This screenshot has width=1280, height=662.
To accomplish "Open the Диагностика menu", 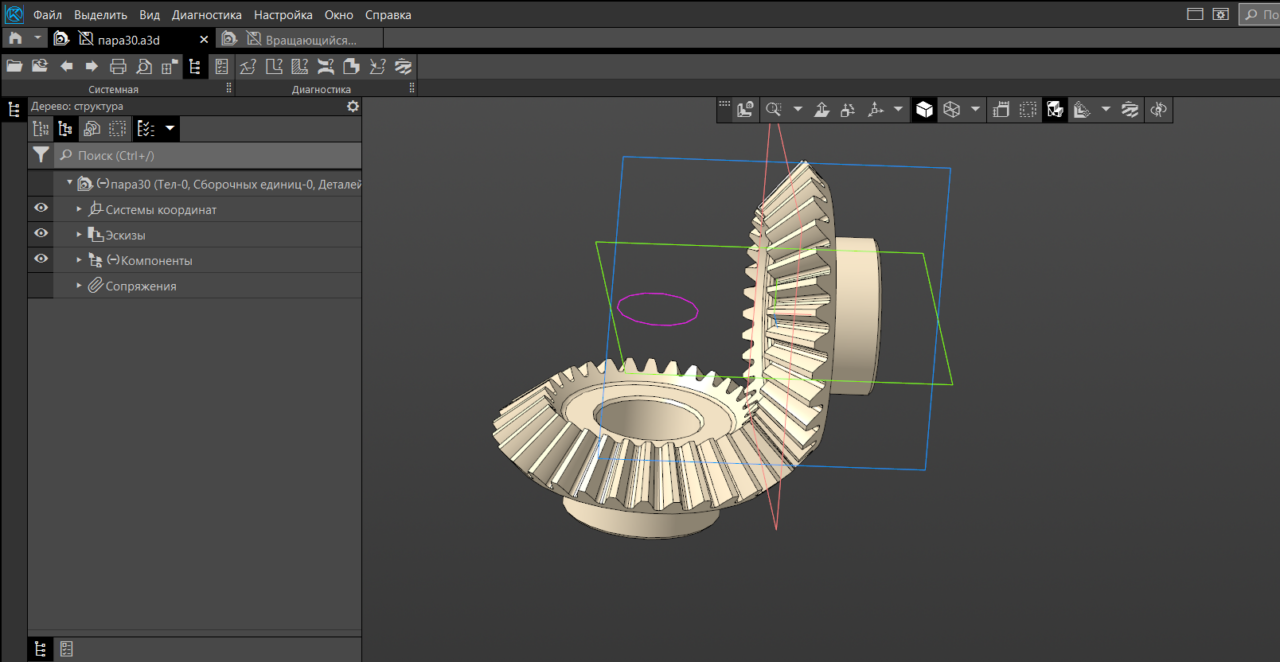I will coord(206,15).
